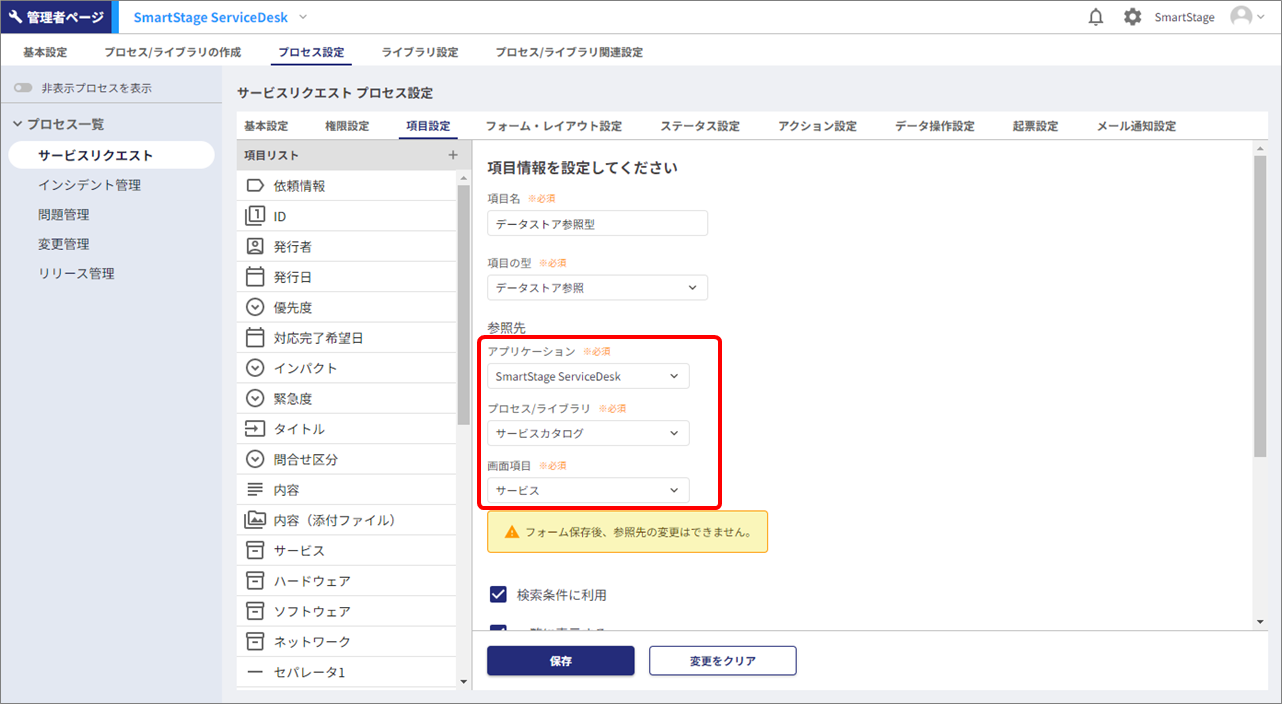Click the user avatar icon

tap(1241, 17)
